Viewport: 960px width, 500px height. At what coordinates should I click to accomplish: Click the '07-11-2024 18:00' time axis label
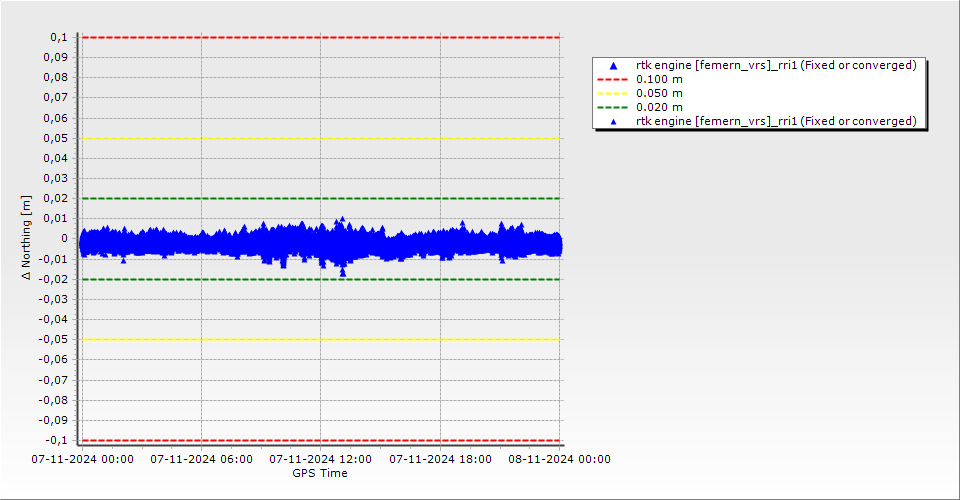pos(440,460)
